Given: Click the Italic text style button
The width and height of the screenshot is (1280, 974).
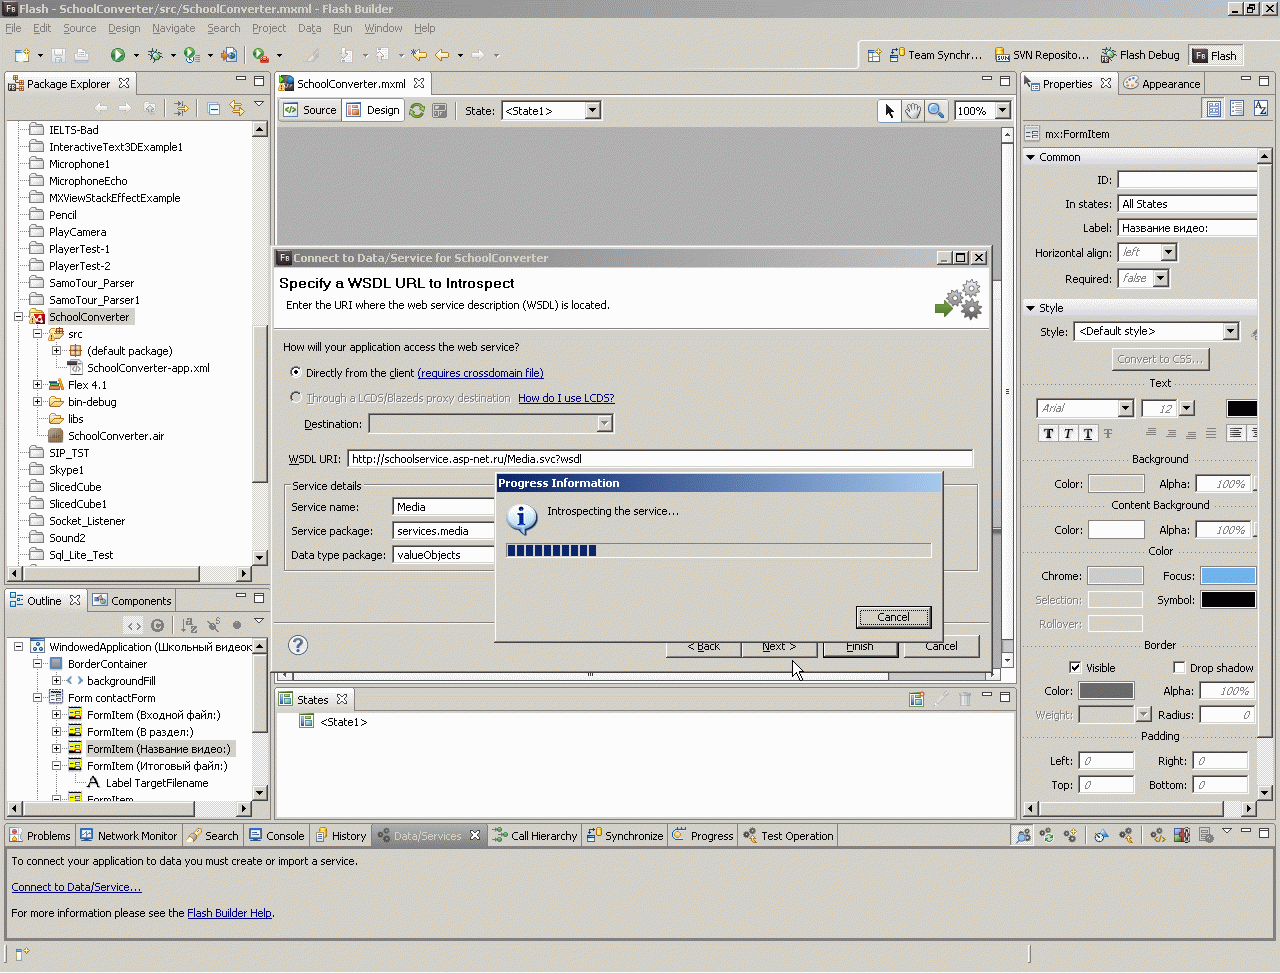Looking at the screenshot, I should coord(1068,433).
